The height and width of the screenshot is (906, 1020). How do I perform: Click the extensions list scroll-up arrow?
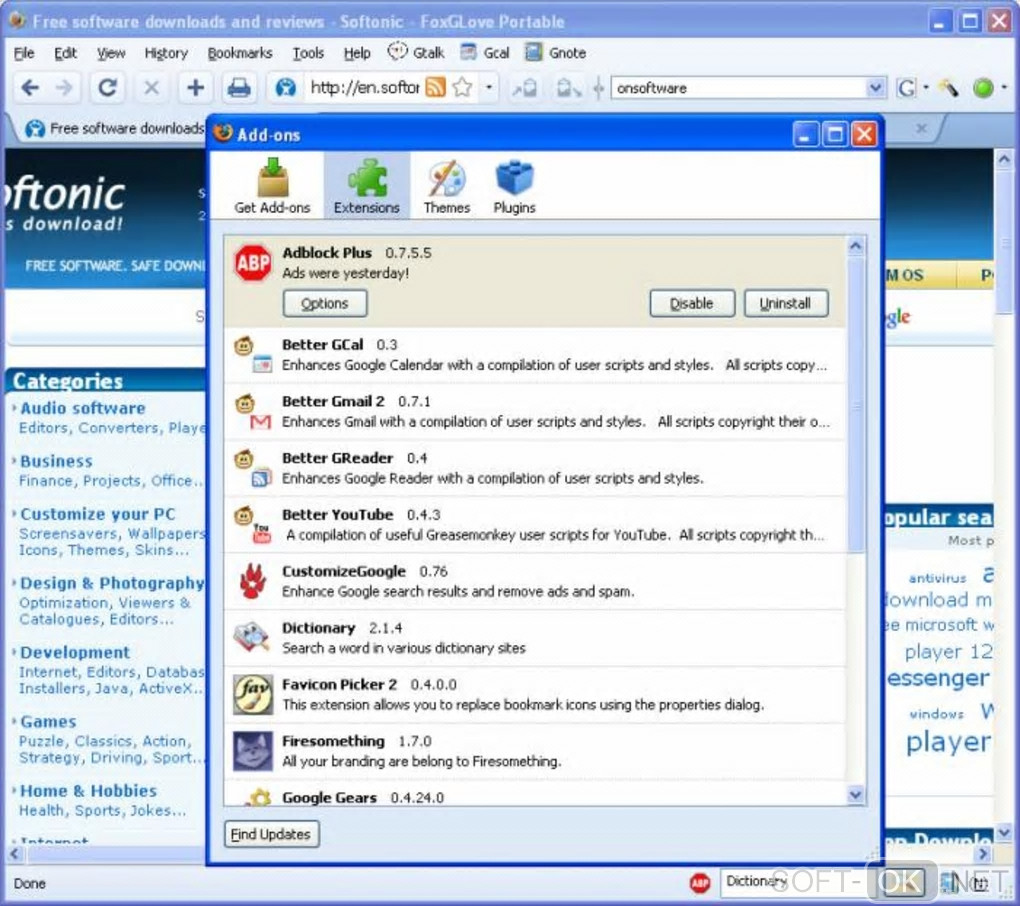(856, 246)
